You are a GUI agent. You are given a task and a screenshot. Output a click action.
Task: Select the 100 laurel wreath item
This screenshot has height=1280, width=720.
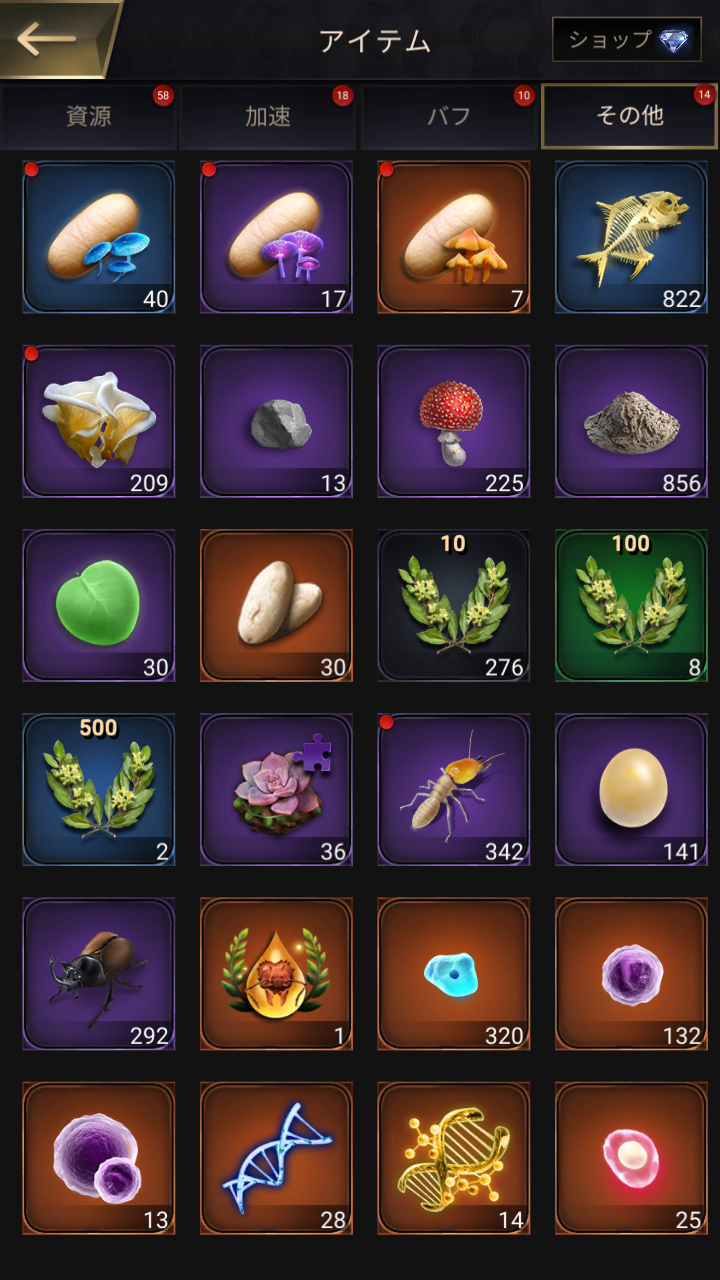click(x=632, y=605)
